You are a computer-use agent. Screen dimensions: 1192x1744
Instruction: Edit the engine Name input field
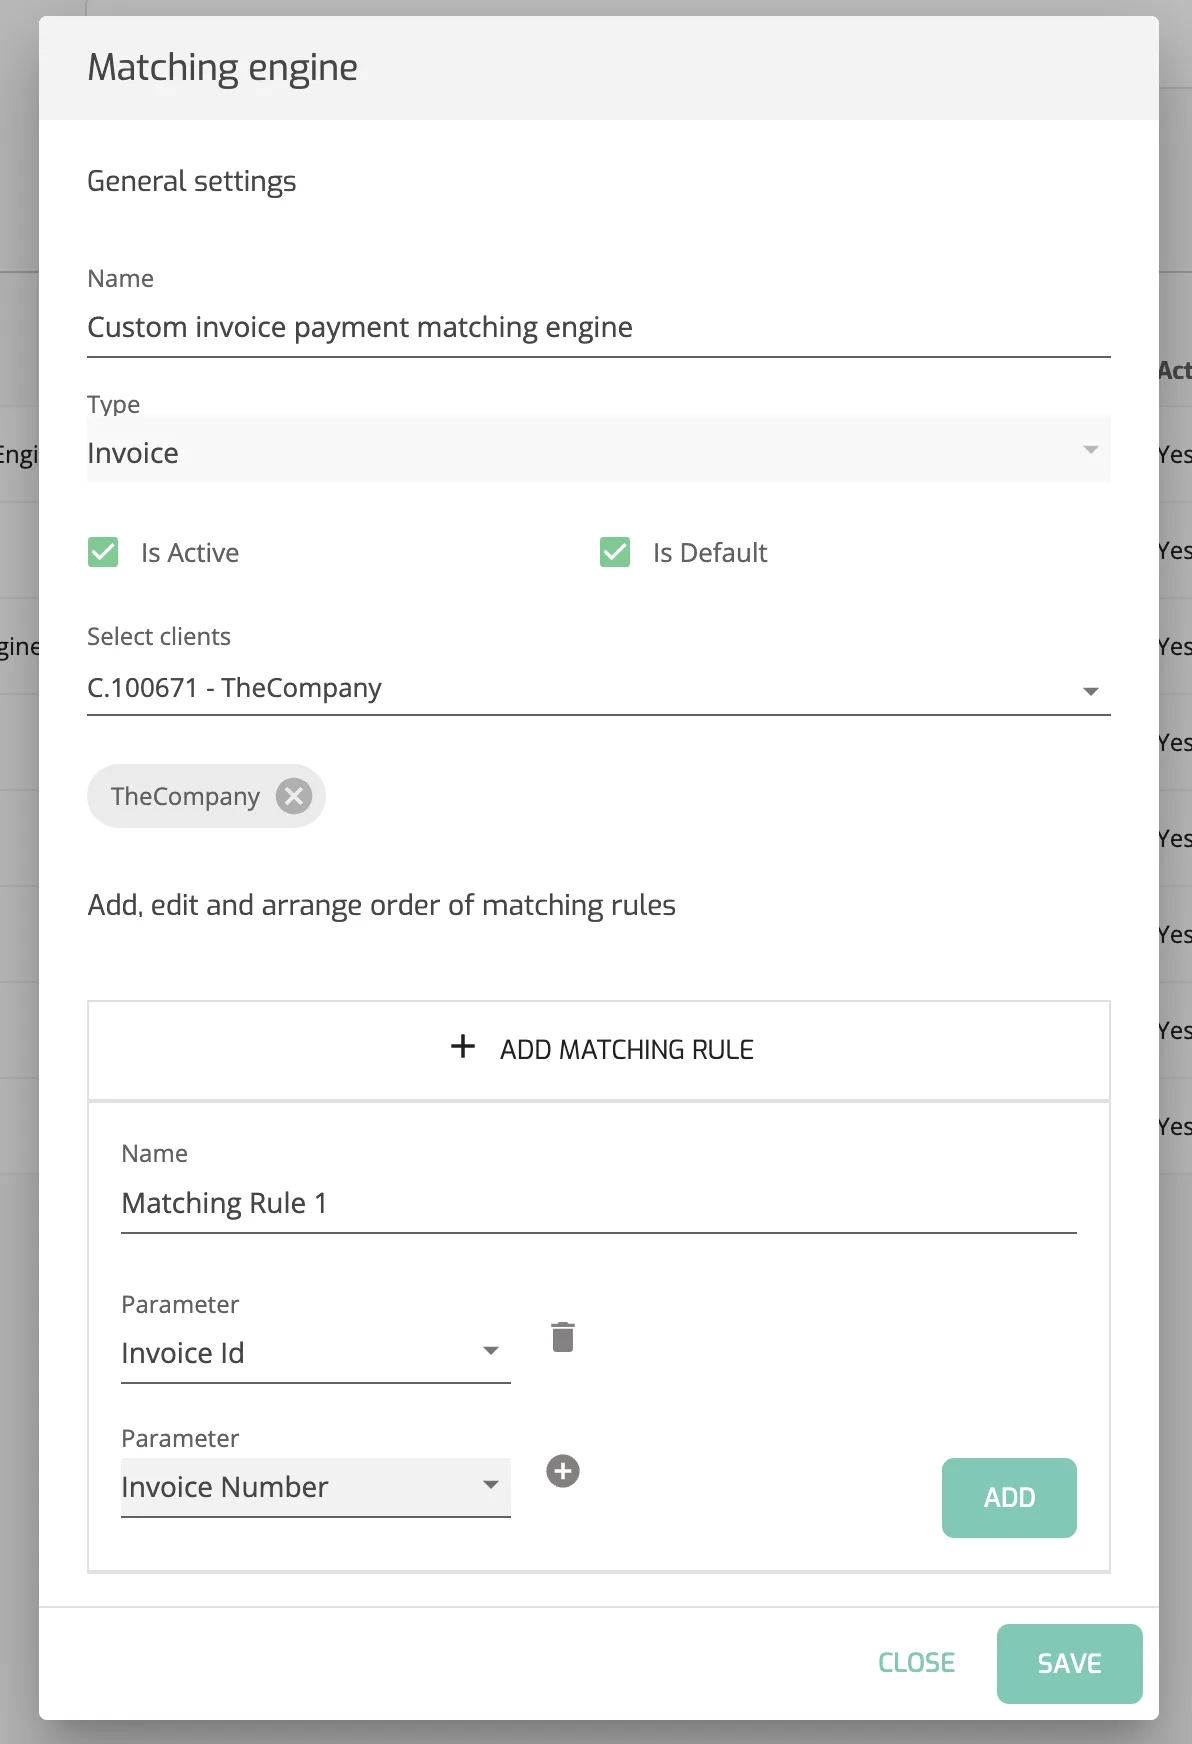(599, 328)
